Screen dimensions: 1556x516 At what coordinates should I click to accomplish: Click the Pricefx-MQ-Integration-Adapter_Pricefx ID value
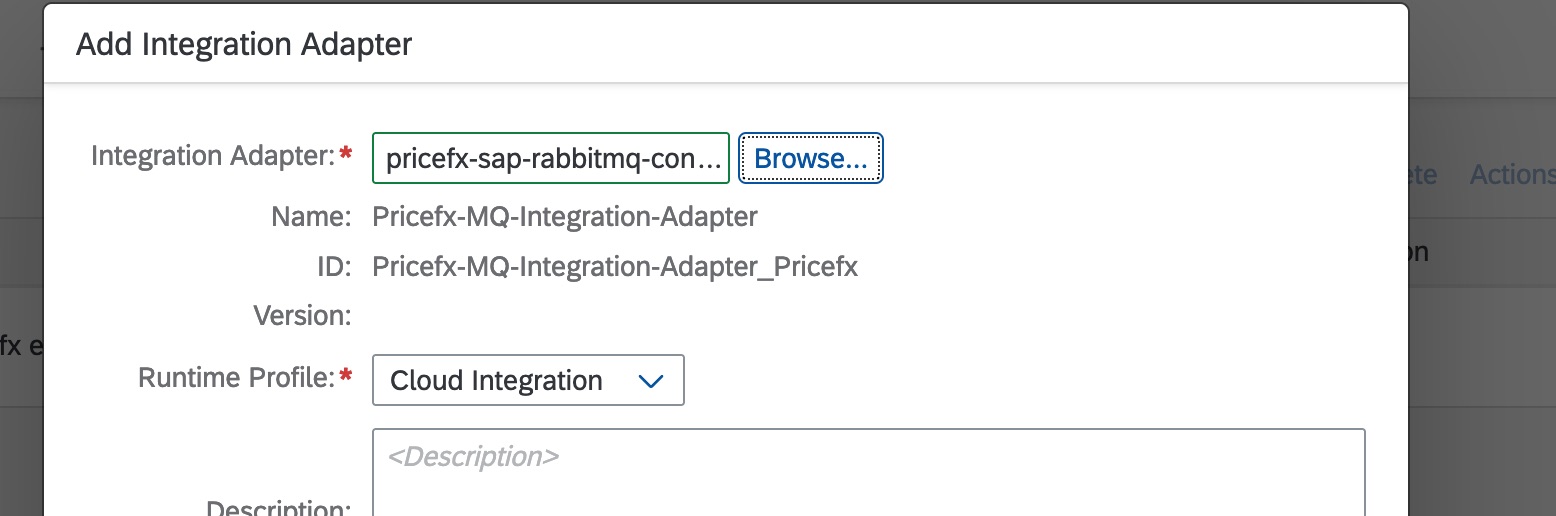(614, 267)
